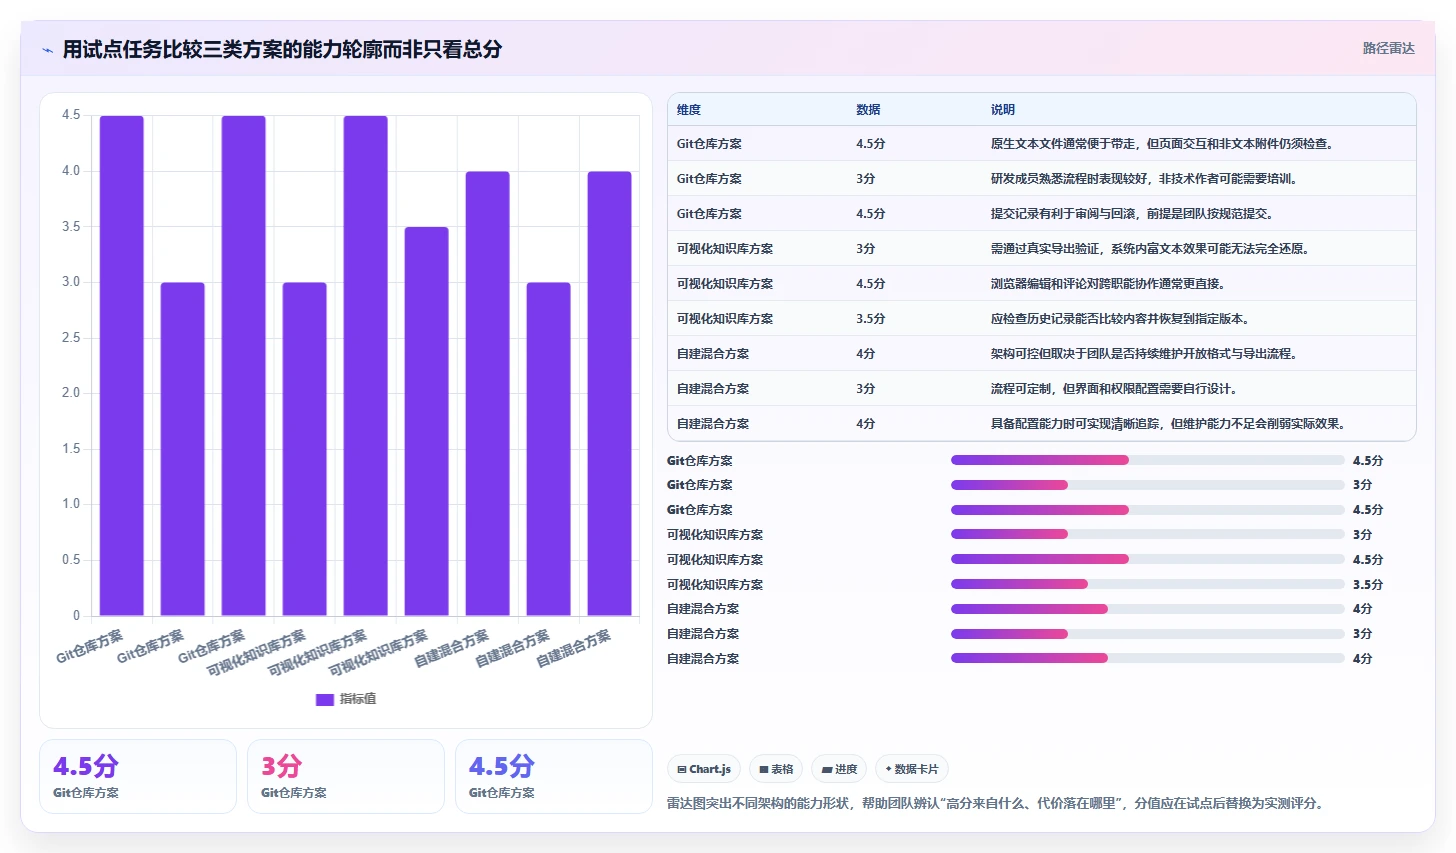Image resolution: width=1456 pixels, height=853 pixels.
Task: Click the 可视化知识库方案 progress bar showing 3分
Action: coord(1148,535)
